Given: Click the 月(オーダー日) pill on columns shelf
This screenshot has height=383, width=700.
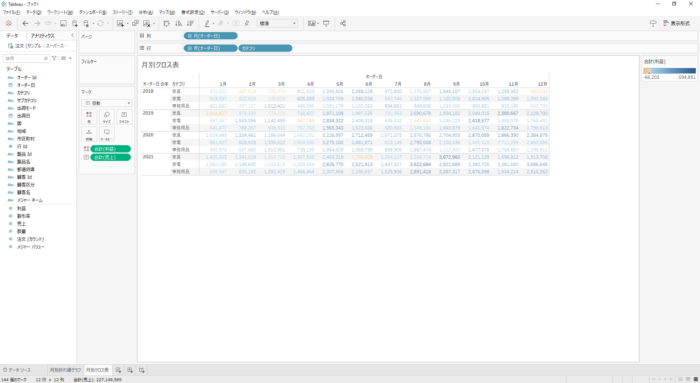Looking at the screenshot, I should coord(211,36).
